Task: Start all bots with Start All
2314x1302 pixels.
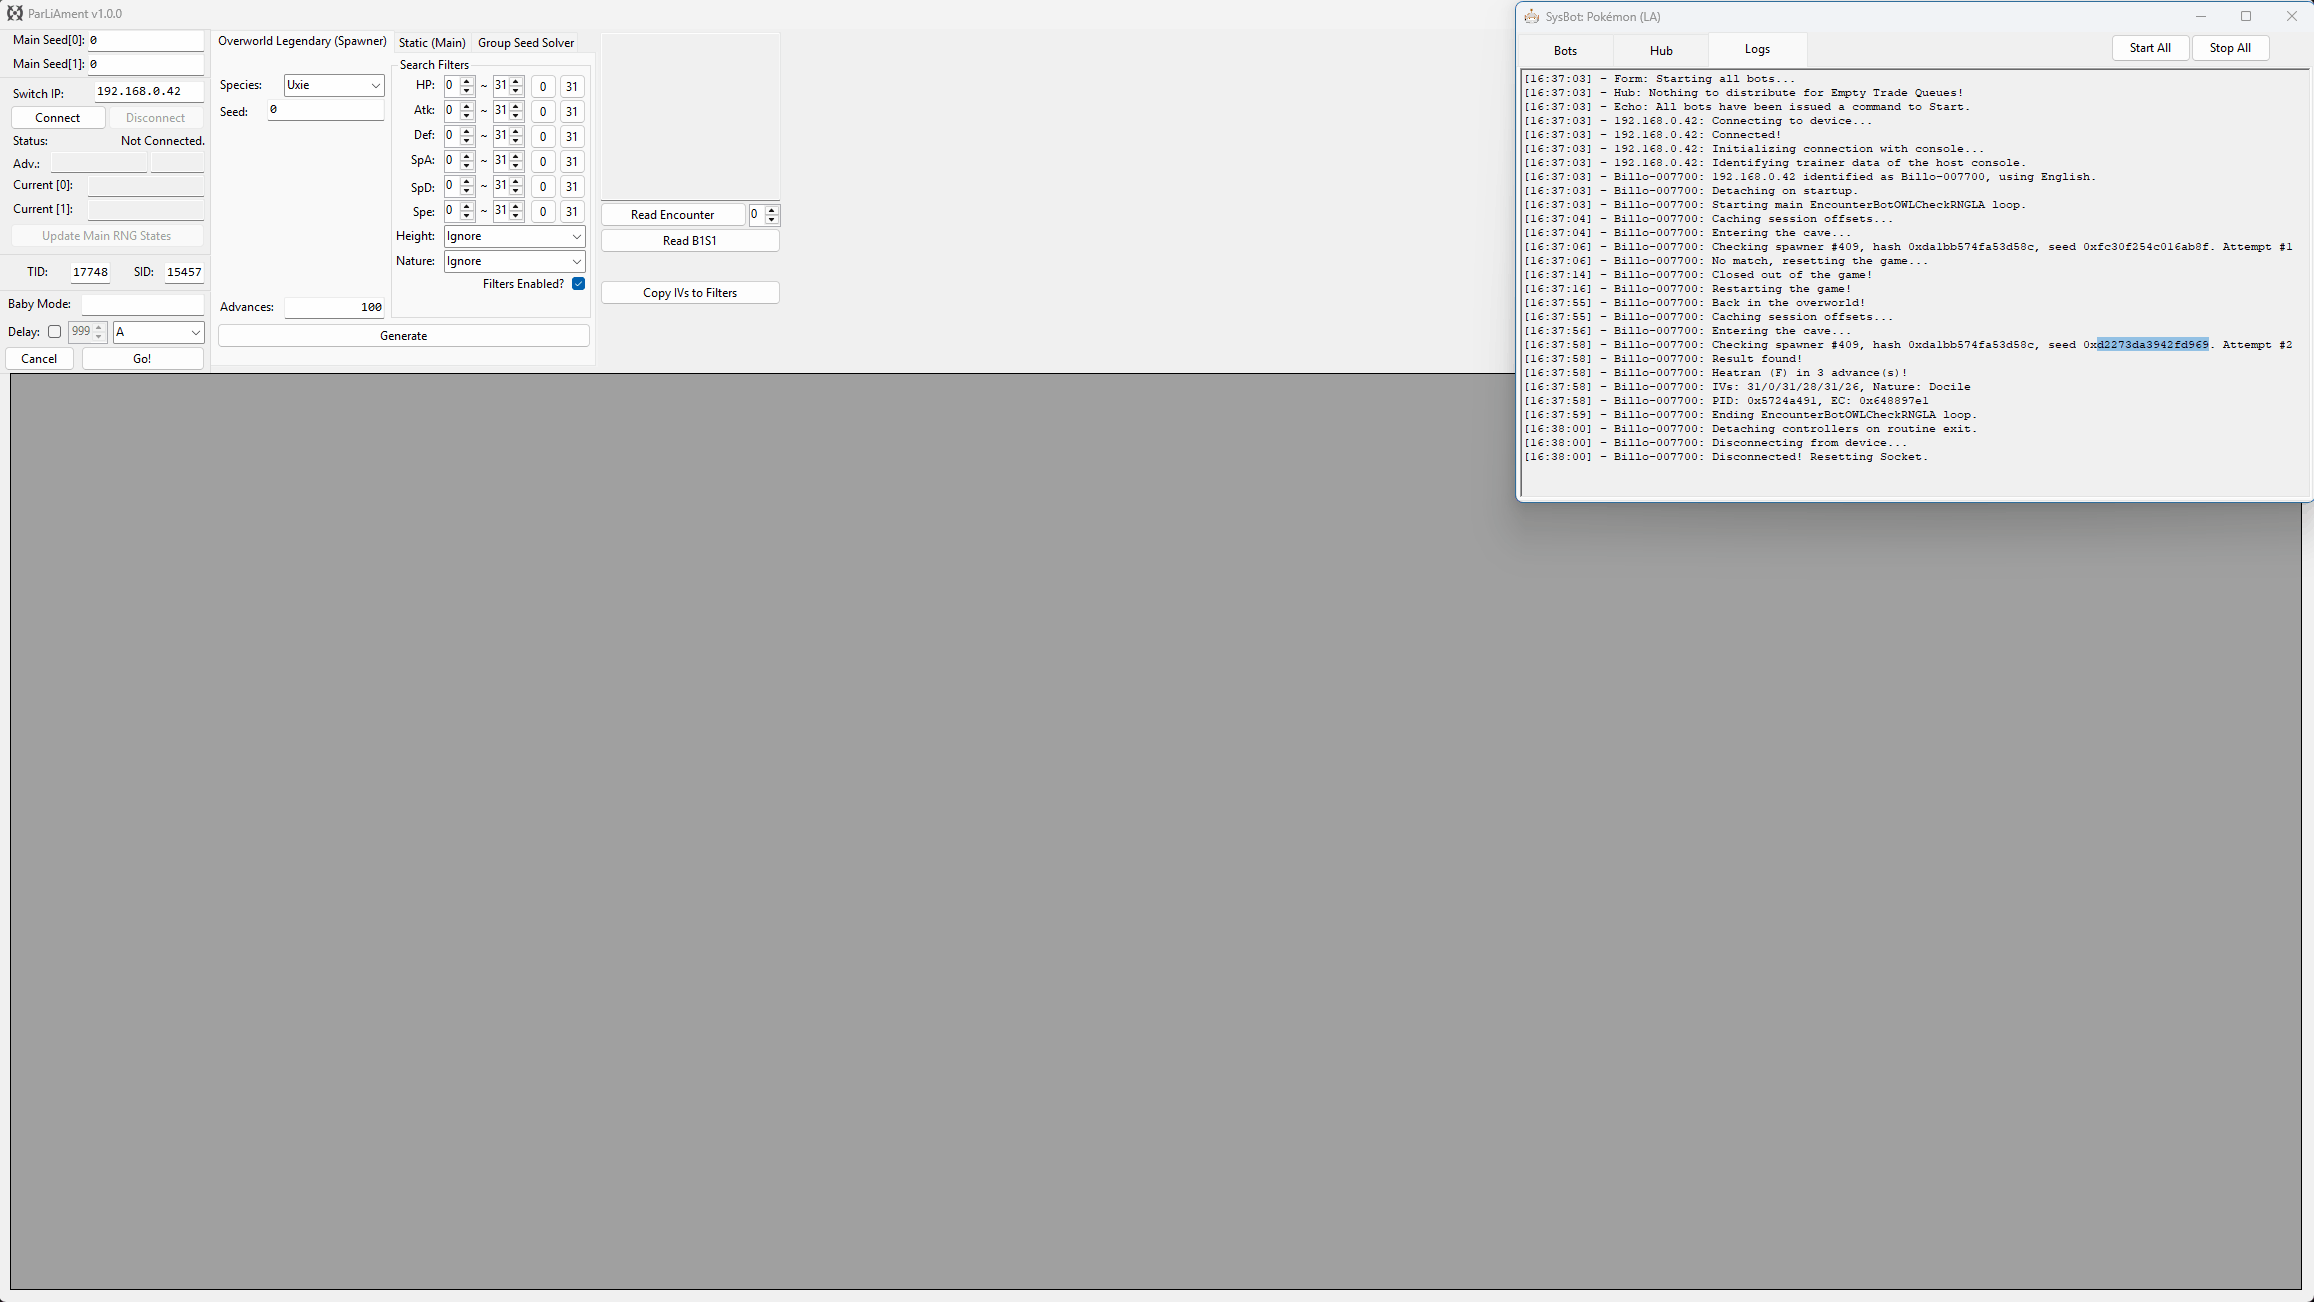Action: pos(2150,47)
